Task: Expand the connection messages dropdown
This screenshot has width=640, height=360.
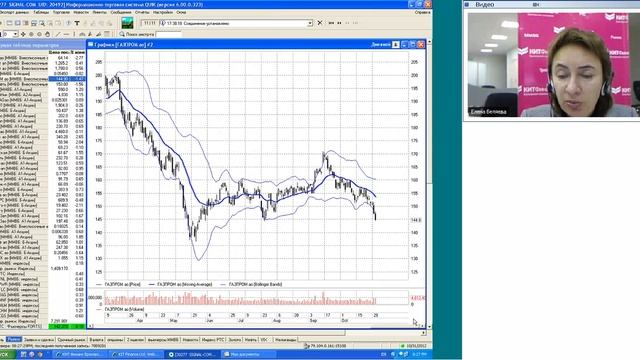Action: [x=310, y=23]
